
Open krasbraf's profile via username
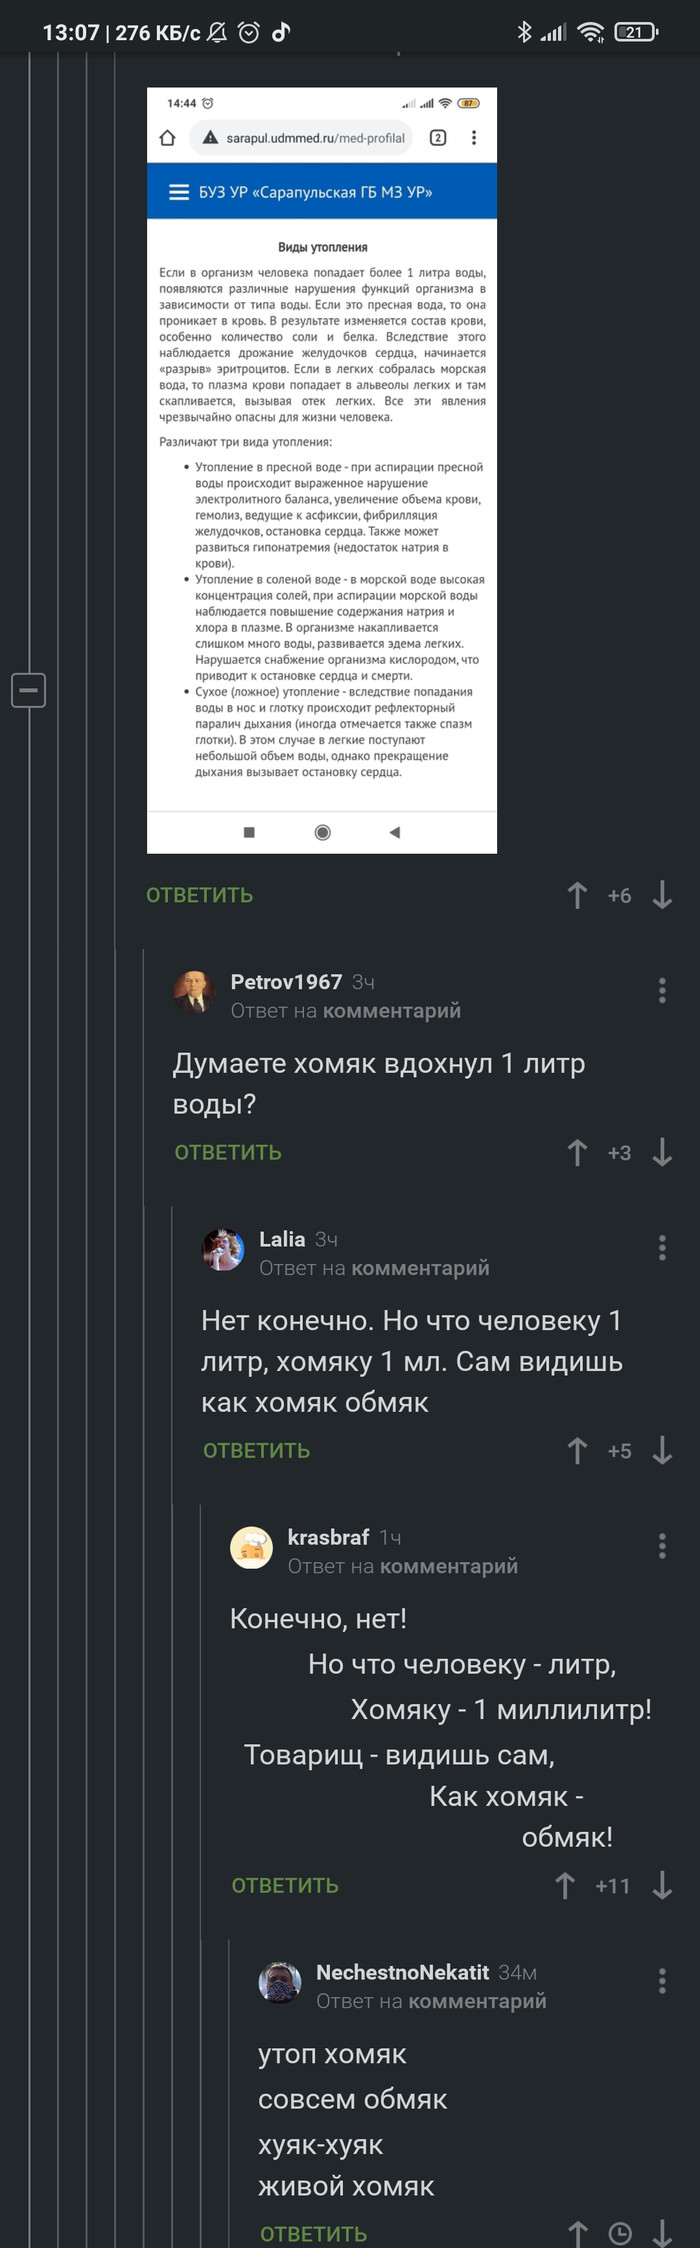(329, 1537)
